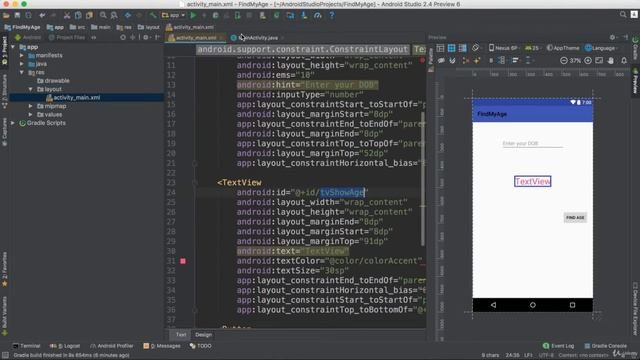The image size is (640, 360).
Task: Click the project panel settings gear
Action: pos(146,37)
